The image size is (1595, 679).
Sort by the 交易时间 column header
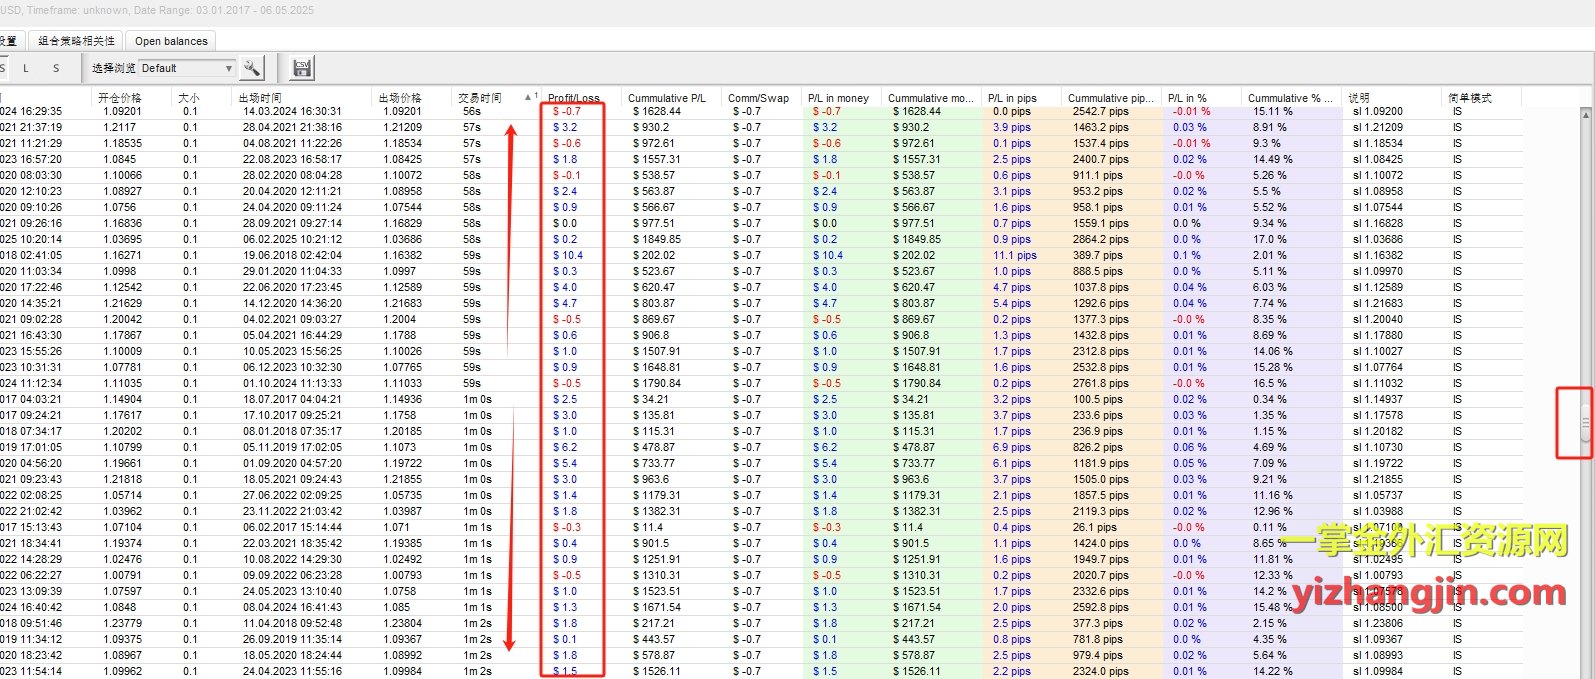pyautogui.click(x=480, y=98)
